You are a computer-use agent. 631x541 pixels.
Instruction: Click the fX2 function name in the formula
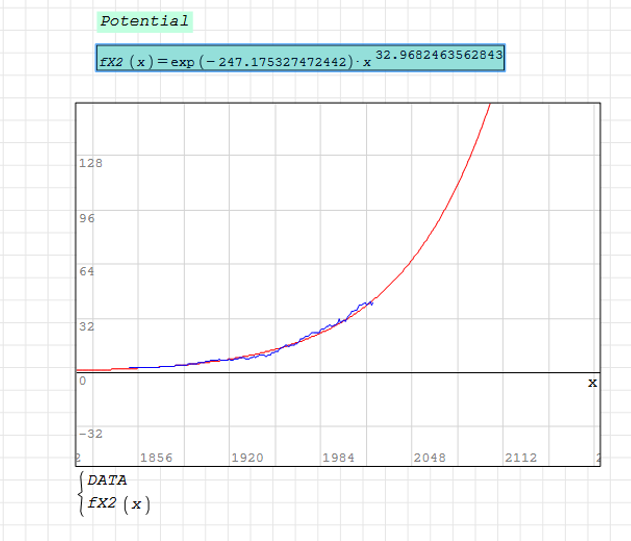click(x=115, y=62)
